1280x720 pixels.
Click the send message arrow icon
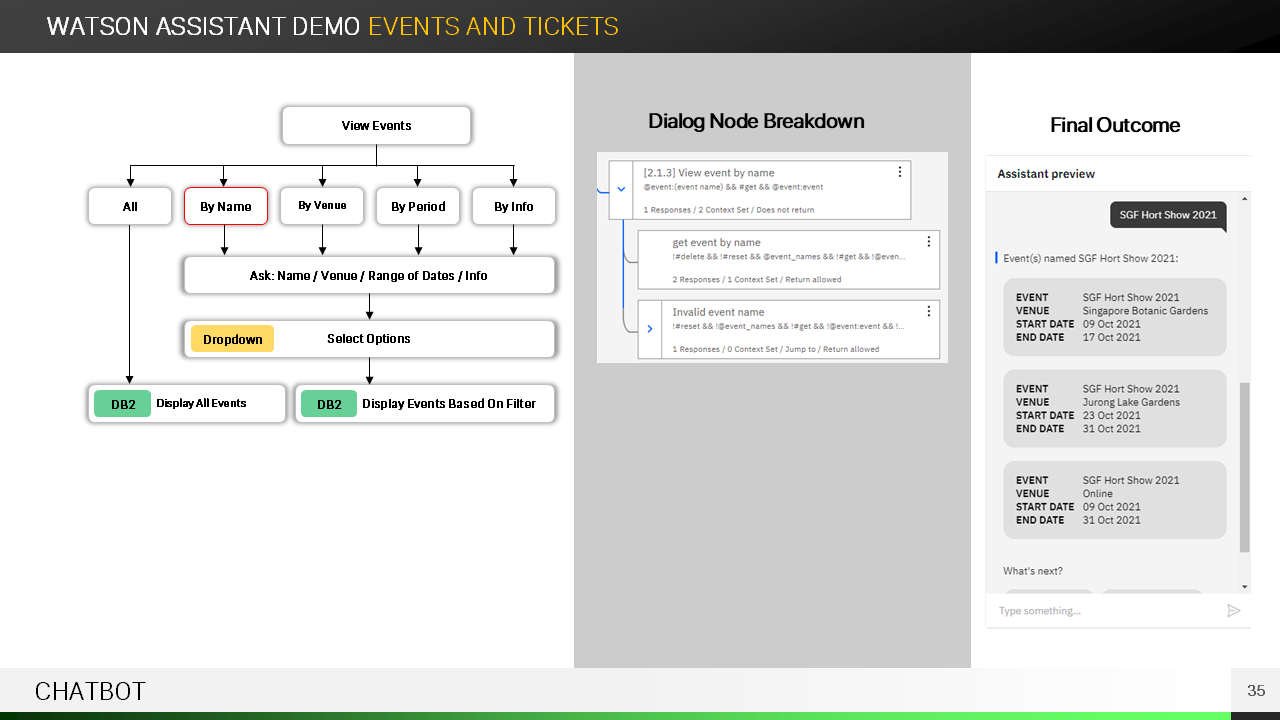[1233, 610]
